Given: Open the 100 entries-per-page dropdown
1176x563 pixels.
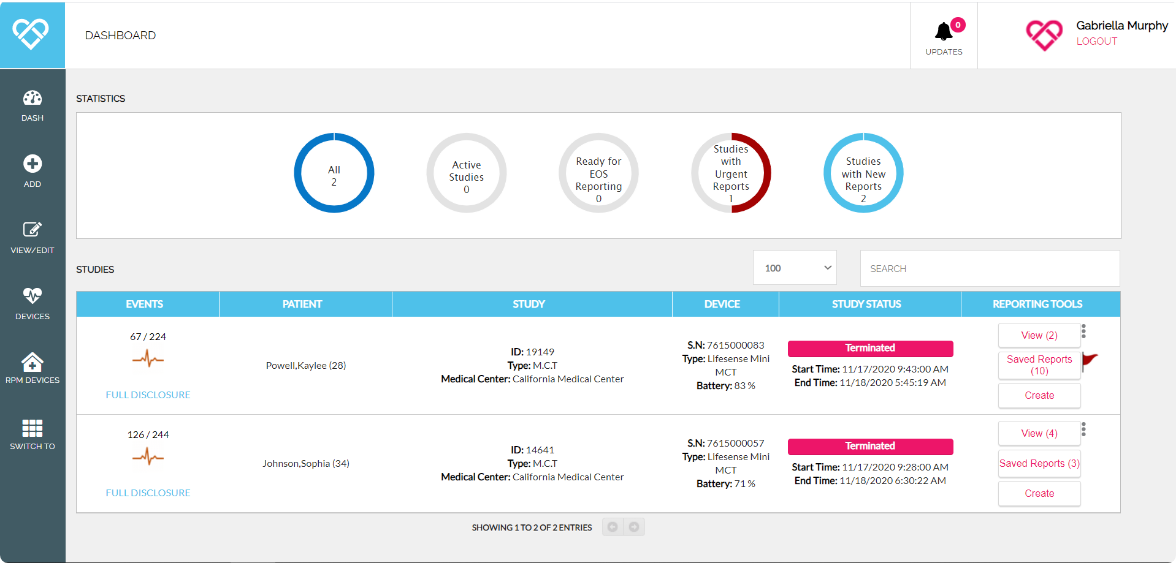Looking at the screenshot, I should [794, 268].
